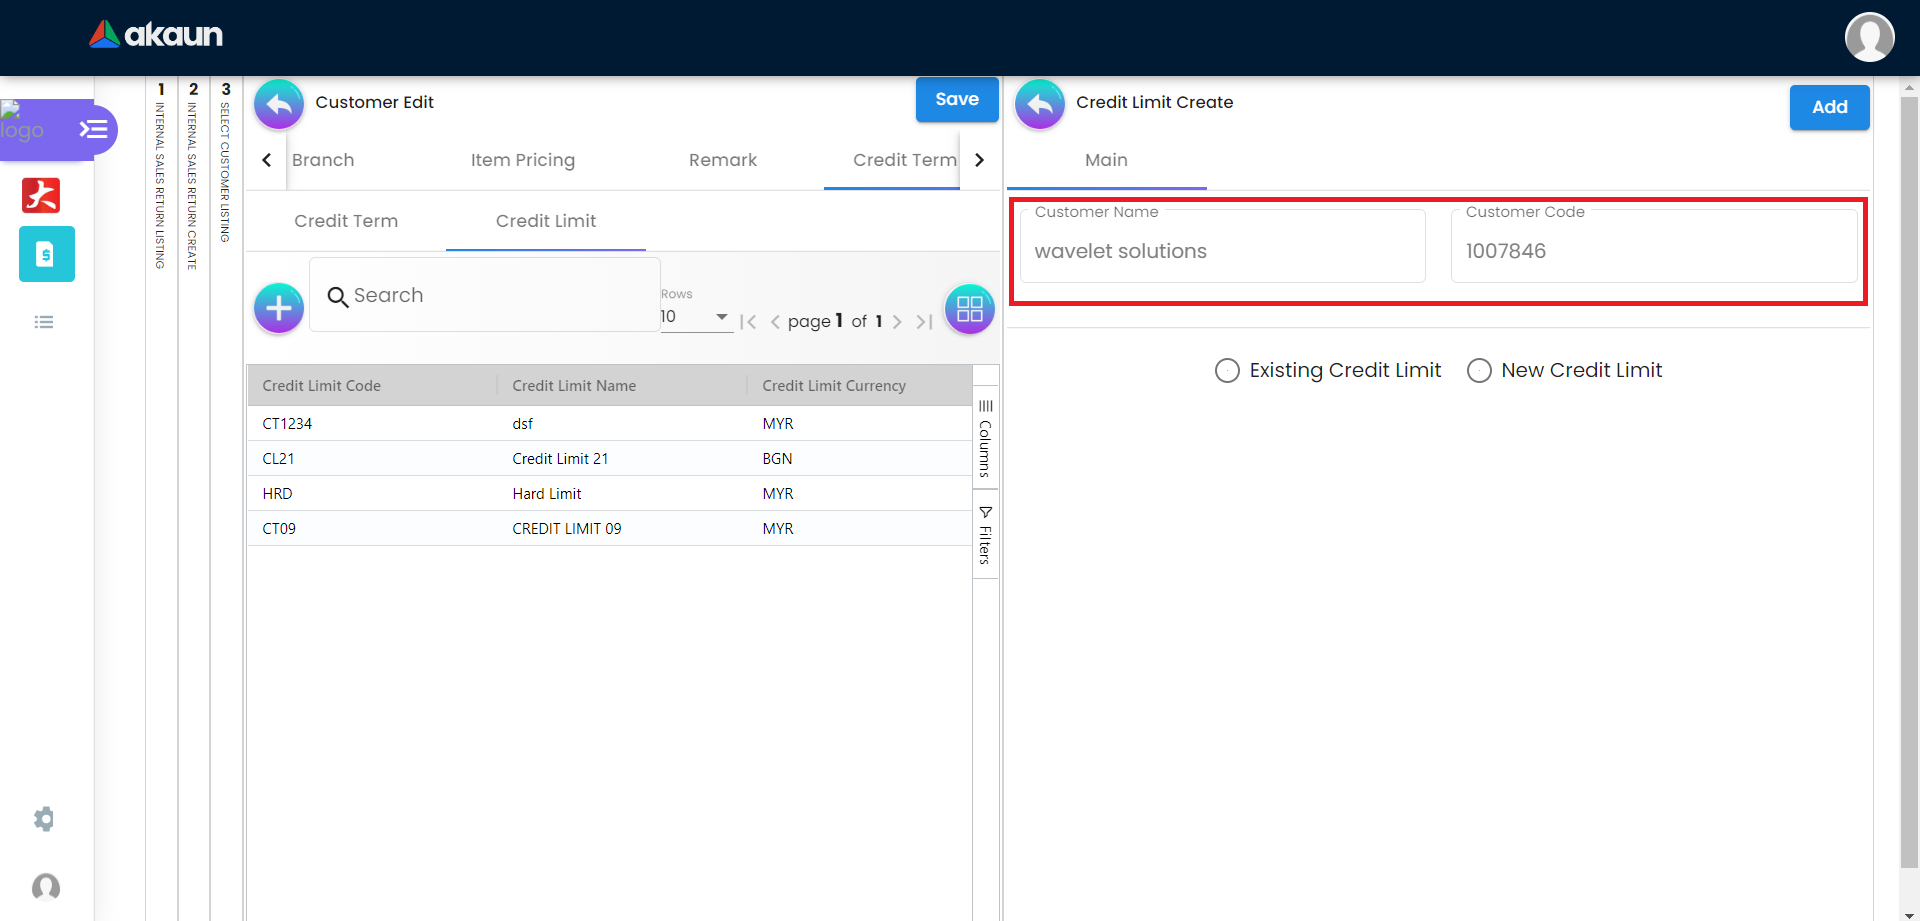Open the red PDF-style app icon in sidebar
The width and height of the screenshot is (1920, 921).
[41, 195]
